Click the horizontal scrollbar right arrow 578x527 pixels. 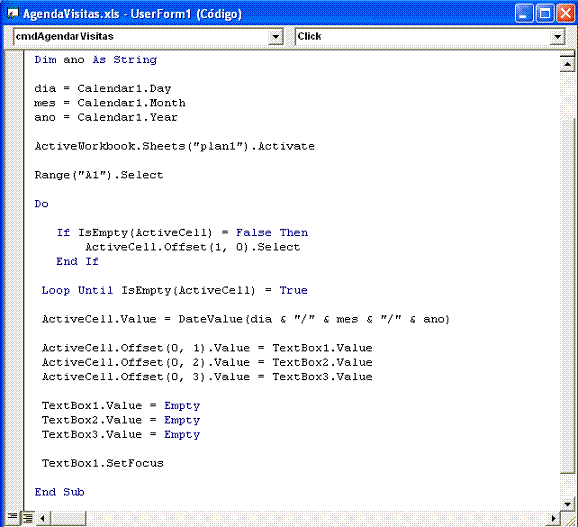pyautogui.click(x=553, y=519)
